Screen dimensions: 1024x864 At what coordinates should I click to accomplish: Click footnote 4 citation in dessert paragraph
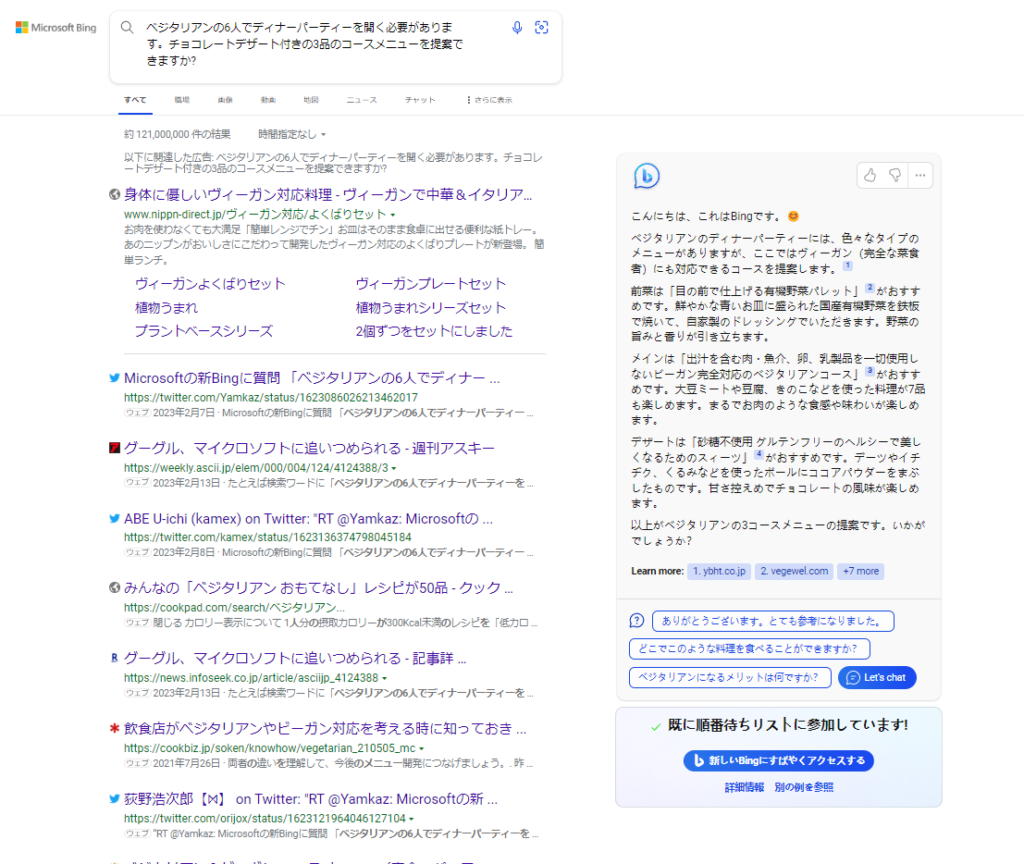pyautogui.click(x=758, y=454)
